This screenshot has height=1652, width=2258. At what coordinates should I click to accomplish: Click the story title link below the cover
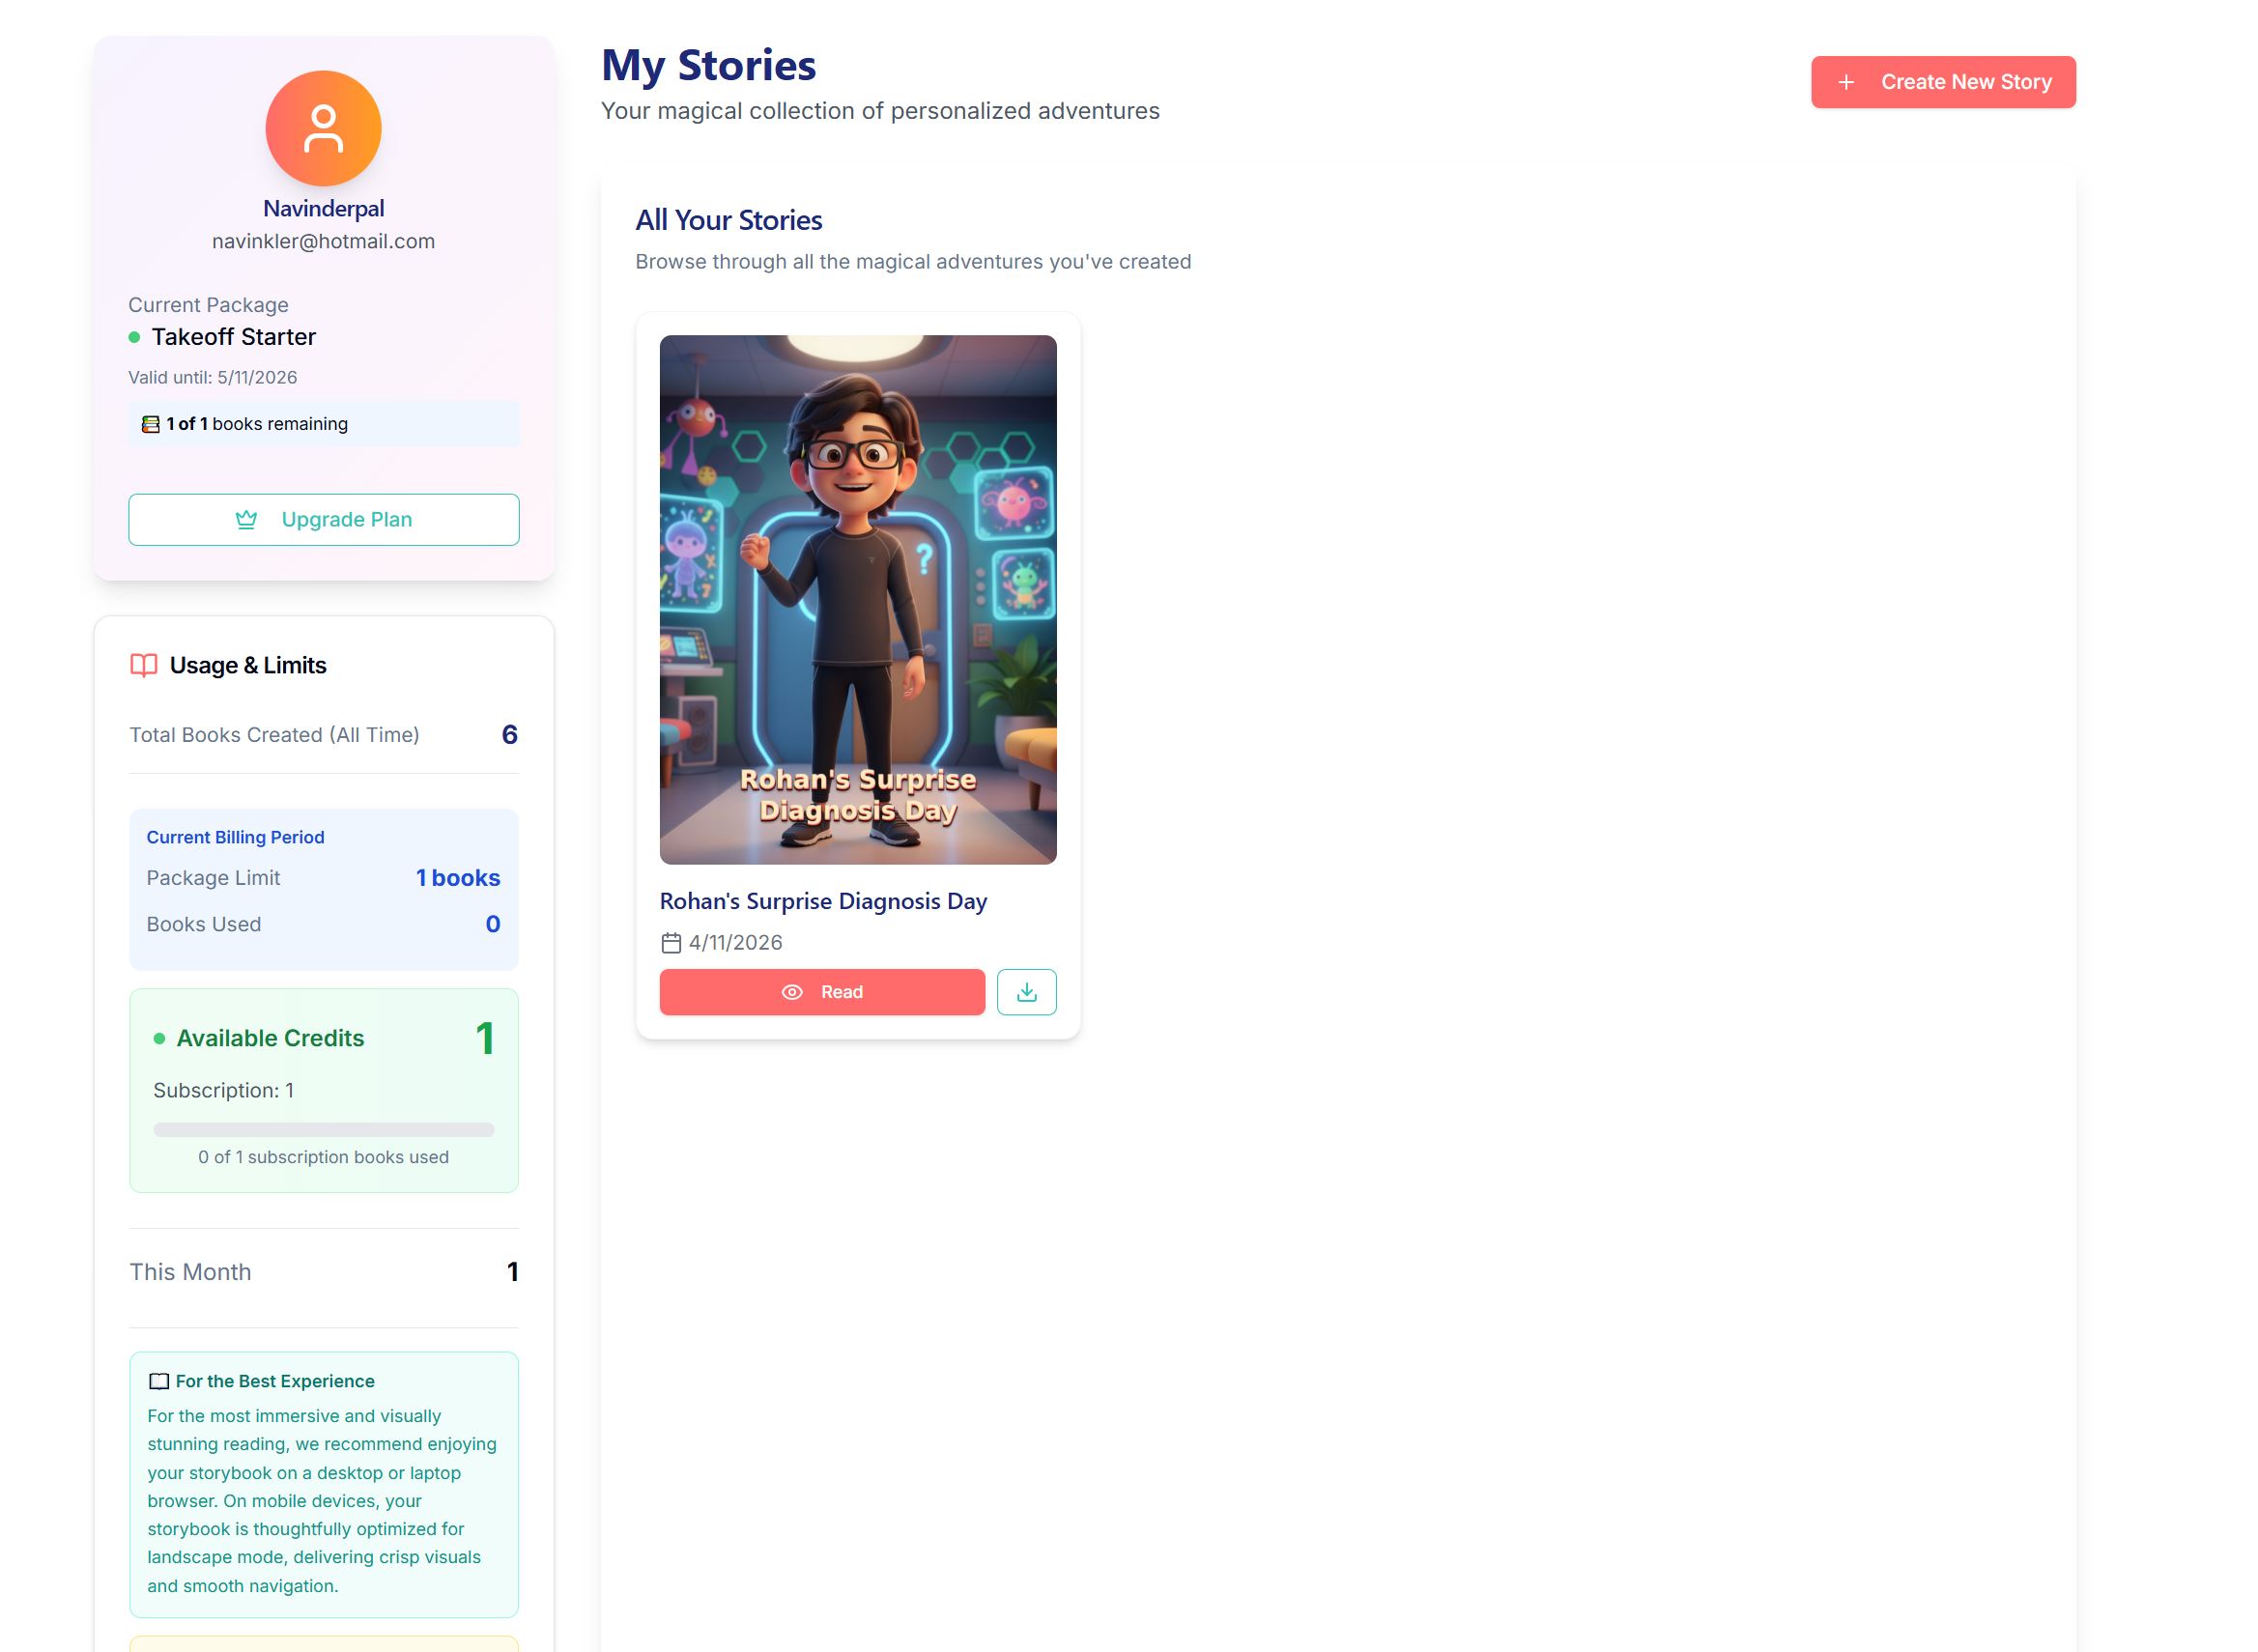point(823,901)
